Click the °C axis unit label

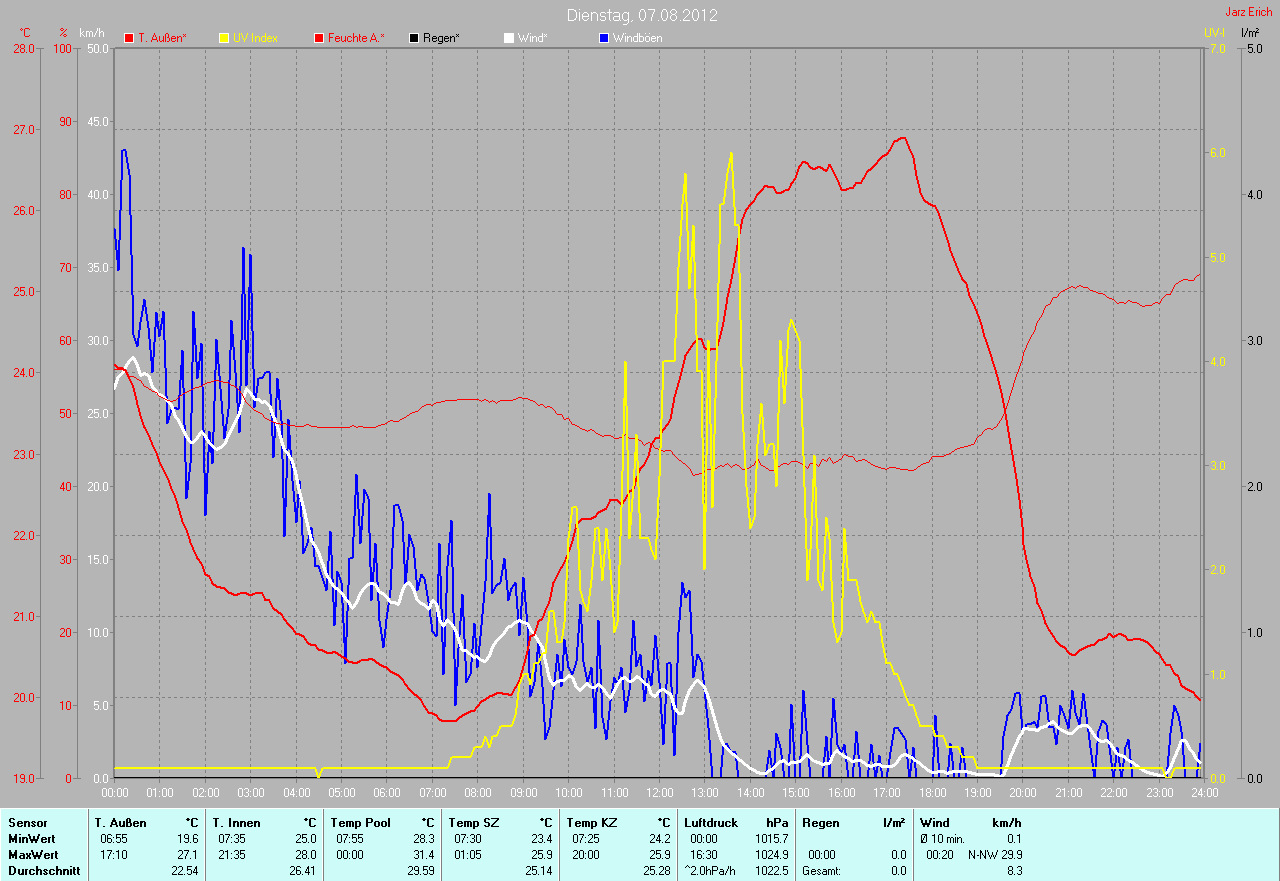click(25, 33)
